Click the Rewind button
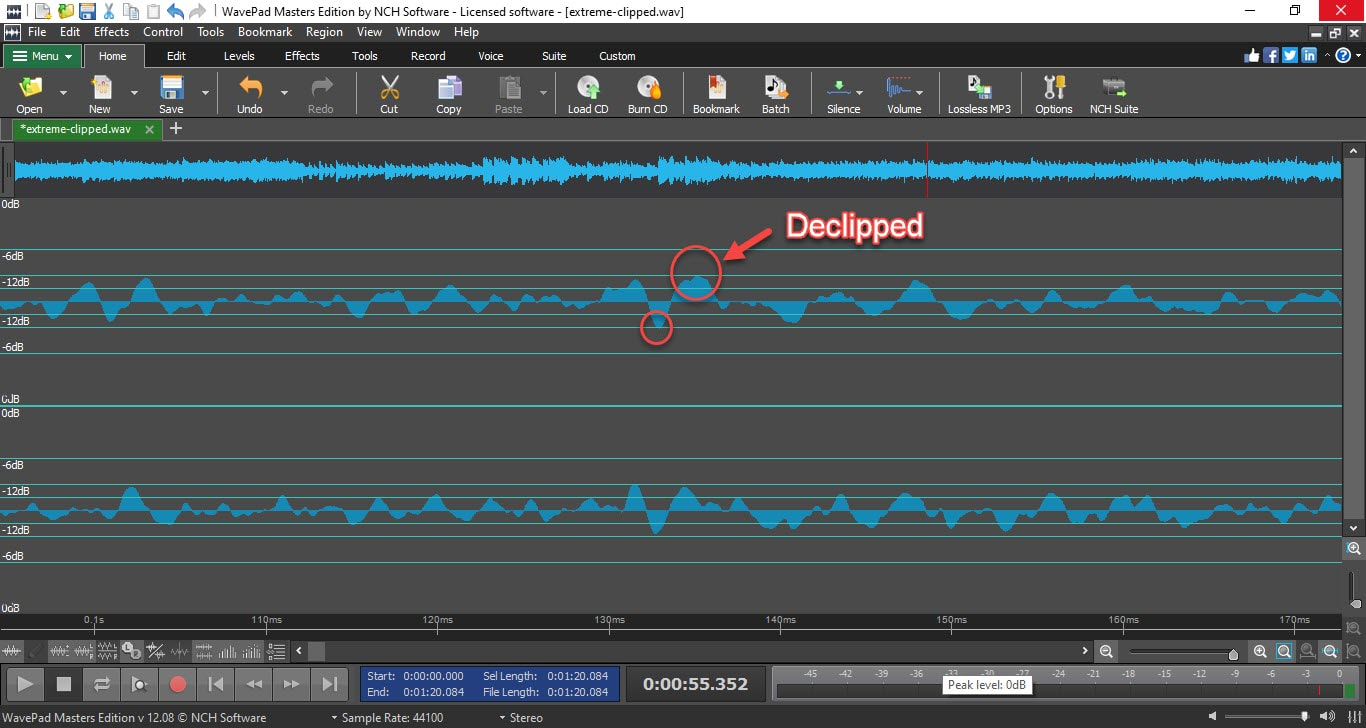 pos(254,684)
